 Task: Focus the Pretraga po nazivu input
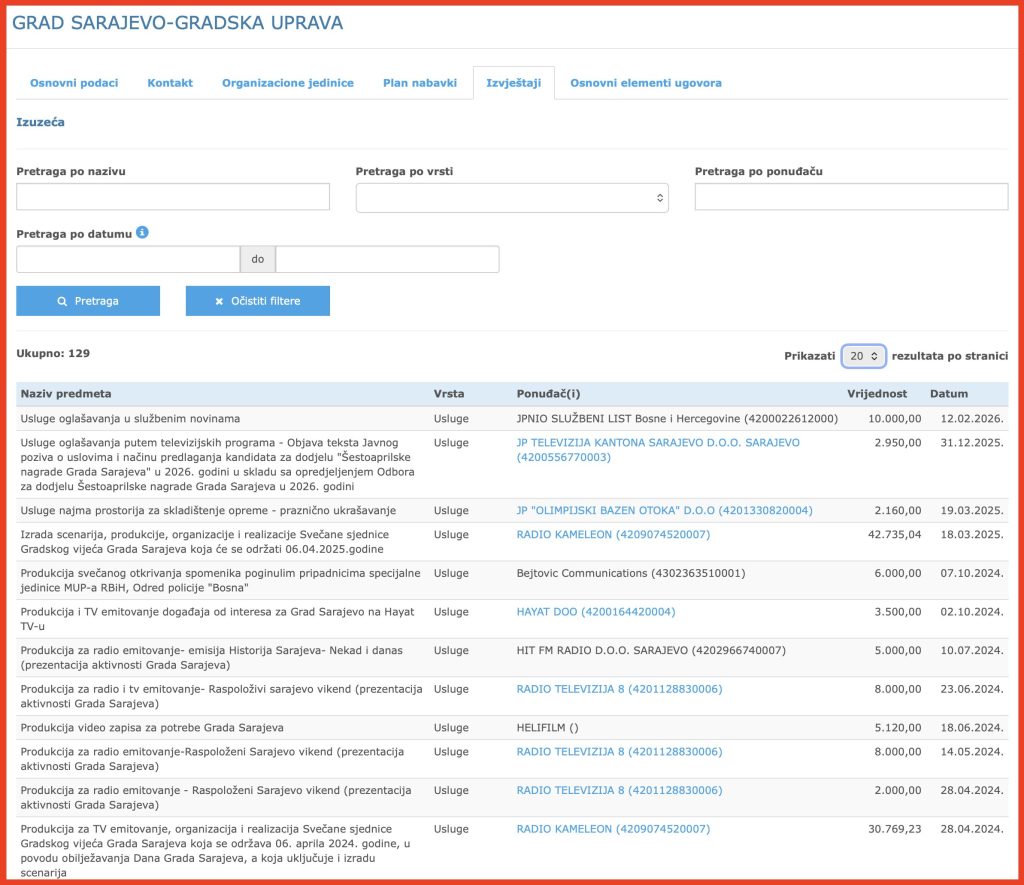(x=173, y=197)
